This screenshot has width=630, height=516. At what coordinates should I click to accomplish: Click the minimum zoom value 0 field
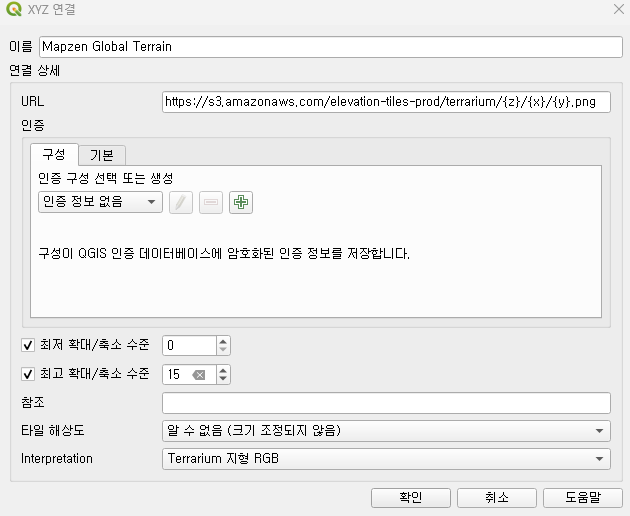(189, 346)
